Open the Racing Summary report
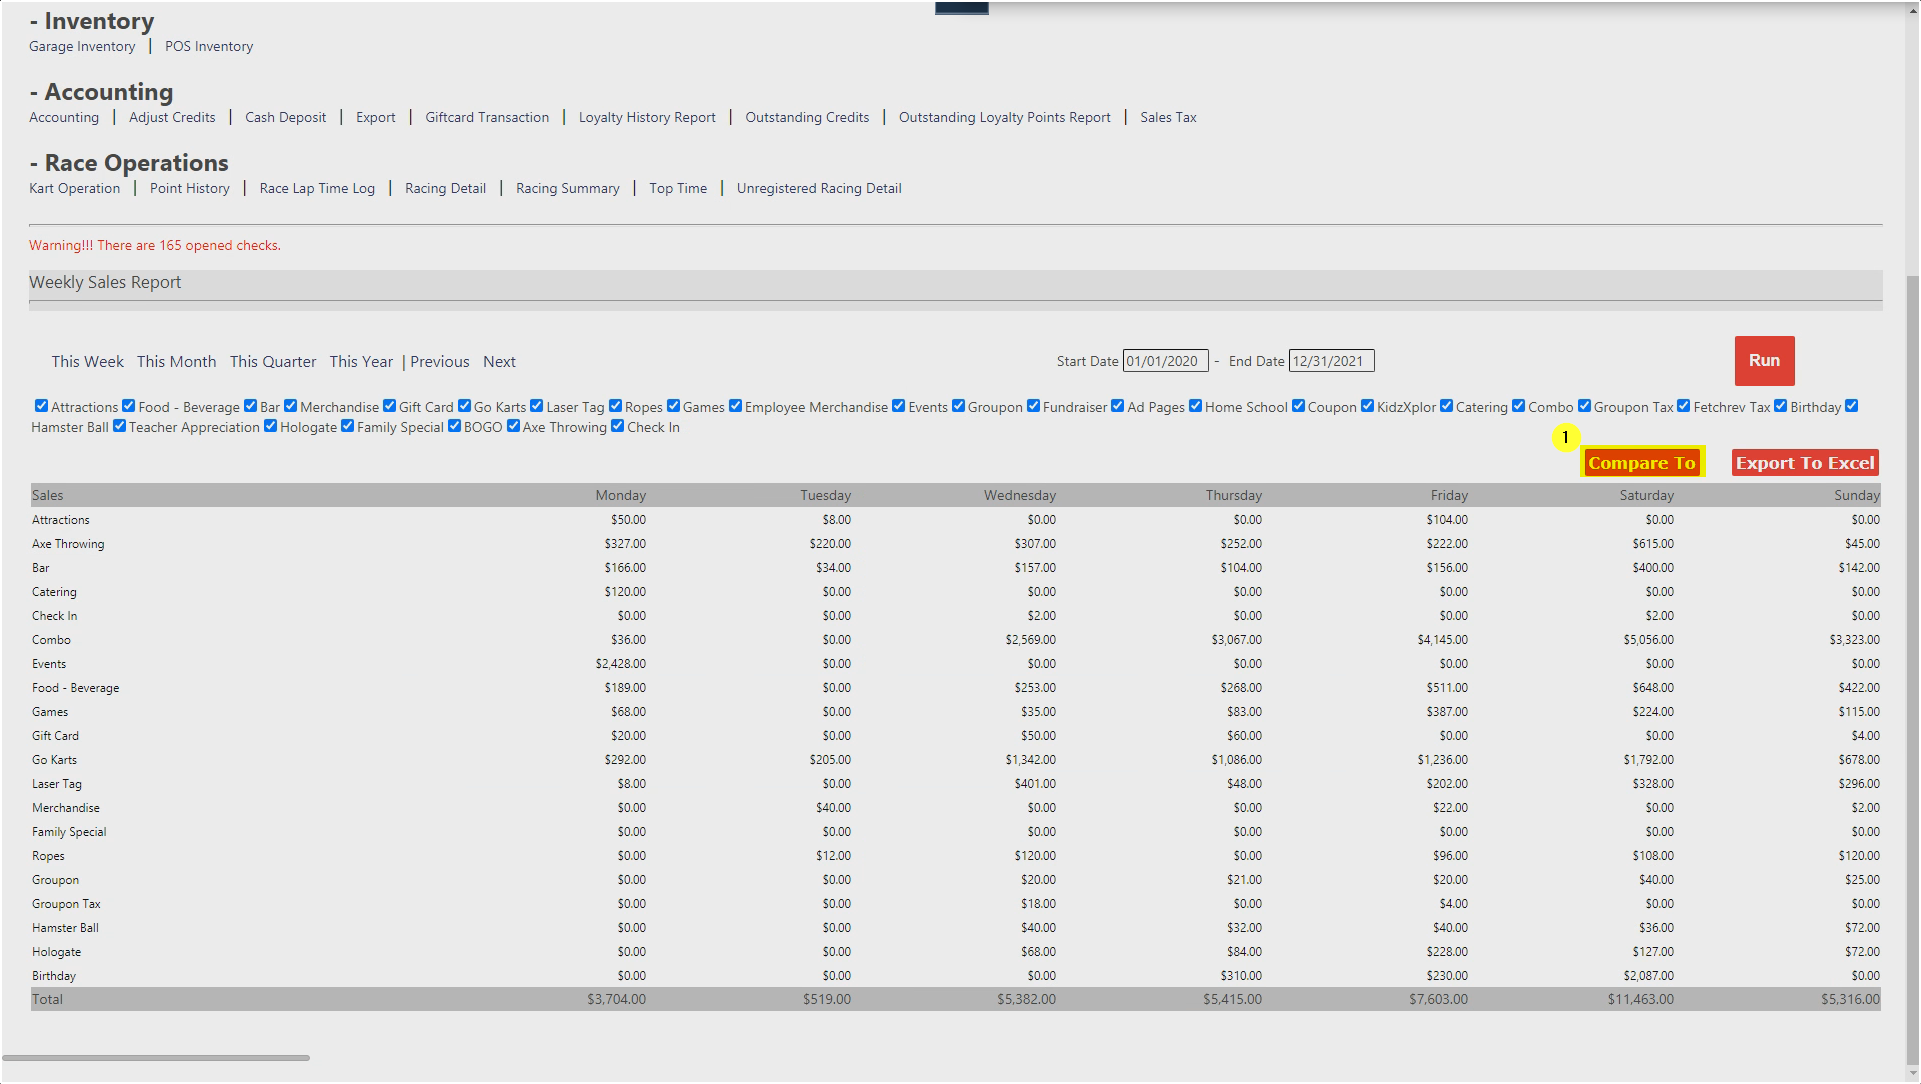 (x=567, y=189)
